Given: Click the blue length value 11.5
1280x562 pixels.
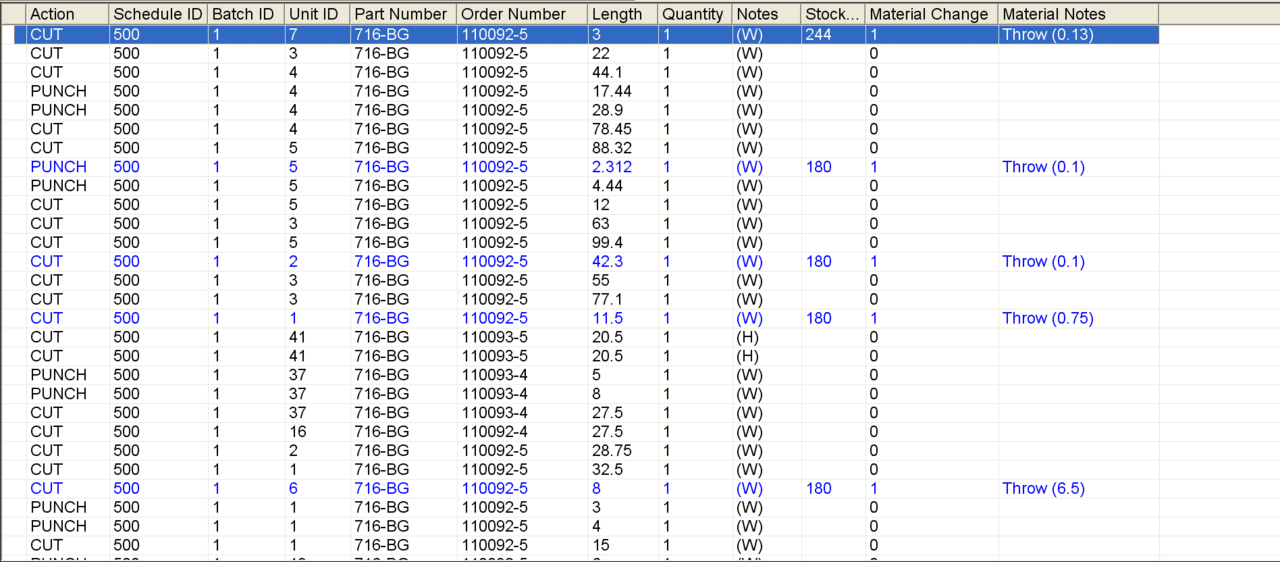Looking at the screenshot, I should 607,318.
